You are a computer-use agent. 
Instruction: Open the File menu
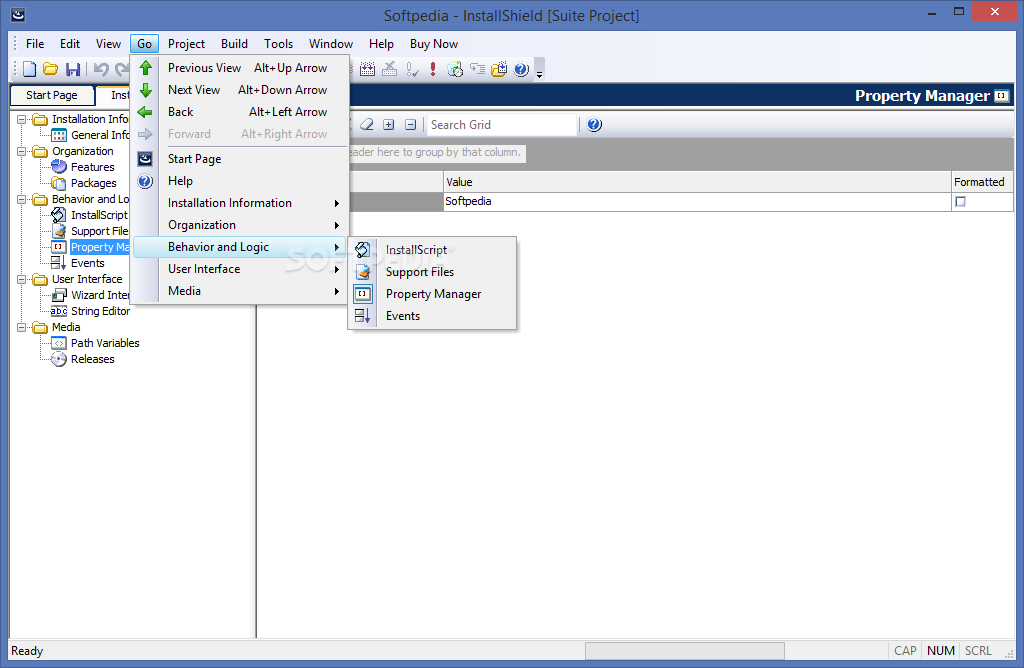click(35, 44)
